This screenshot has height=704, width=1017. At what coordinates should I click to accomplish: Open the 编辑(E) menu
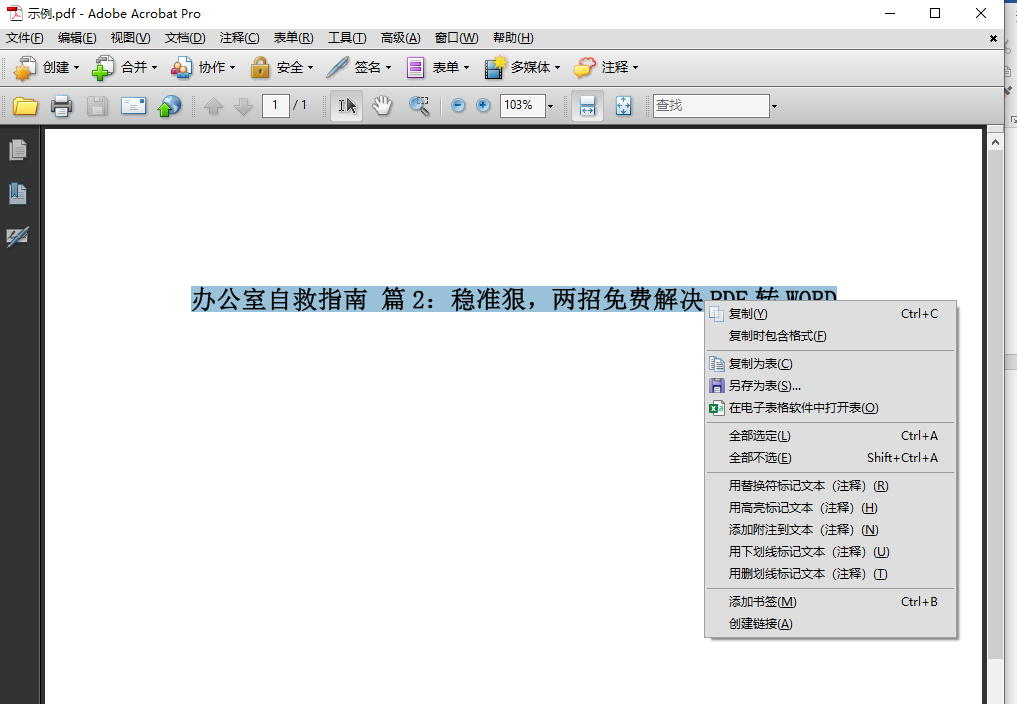[x=77, y=38]
